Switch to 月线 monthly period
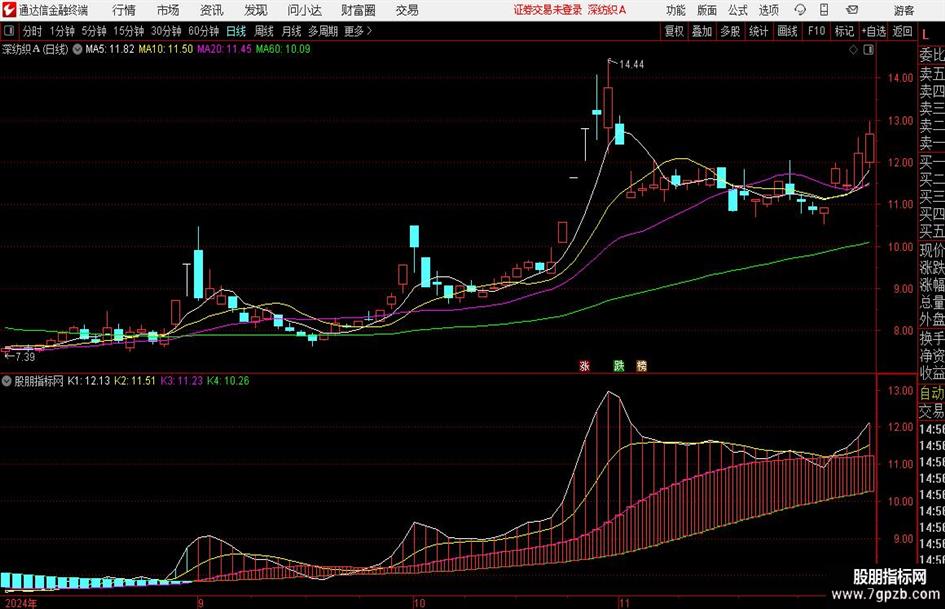The image size is (945, 609). tap(292, 31)
